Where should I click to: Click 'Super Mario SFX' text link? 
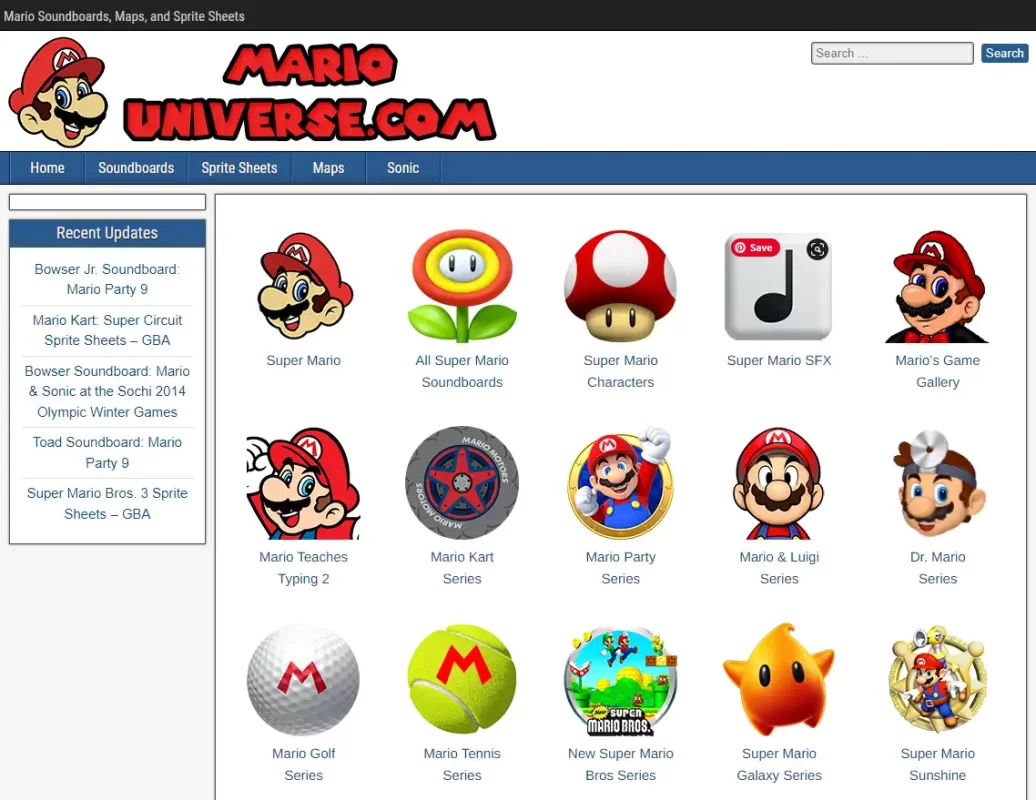click(x=779, y=360)
